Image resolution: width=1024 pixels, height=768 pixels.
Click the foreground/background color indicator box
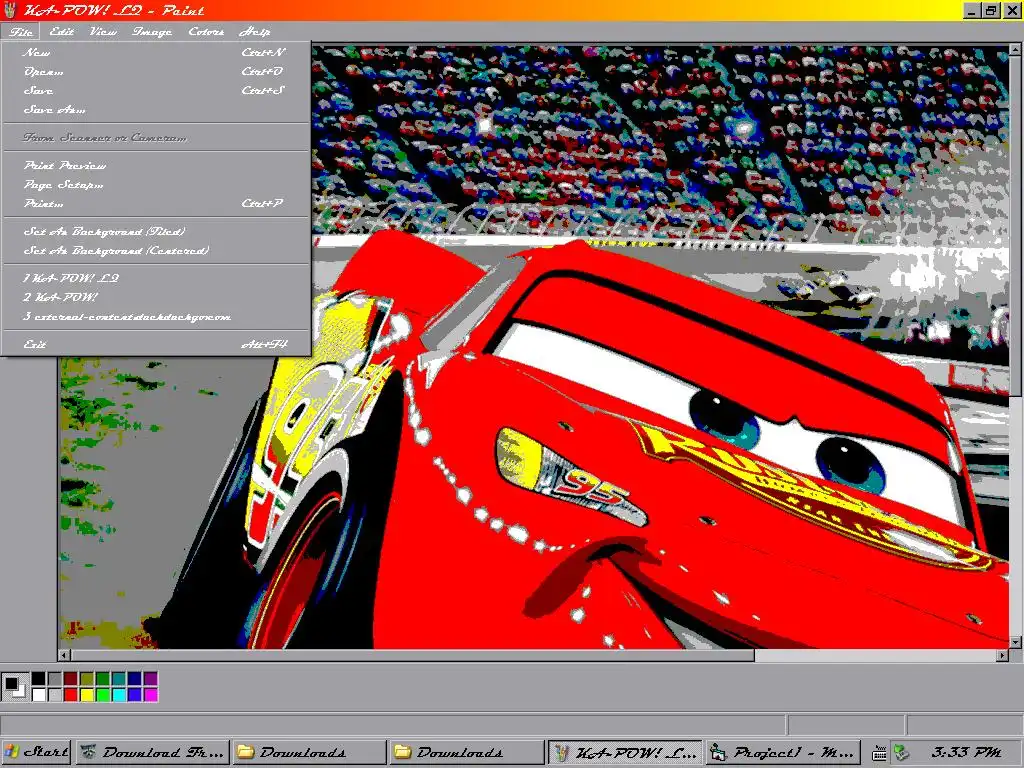coord(14,686)
